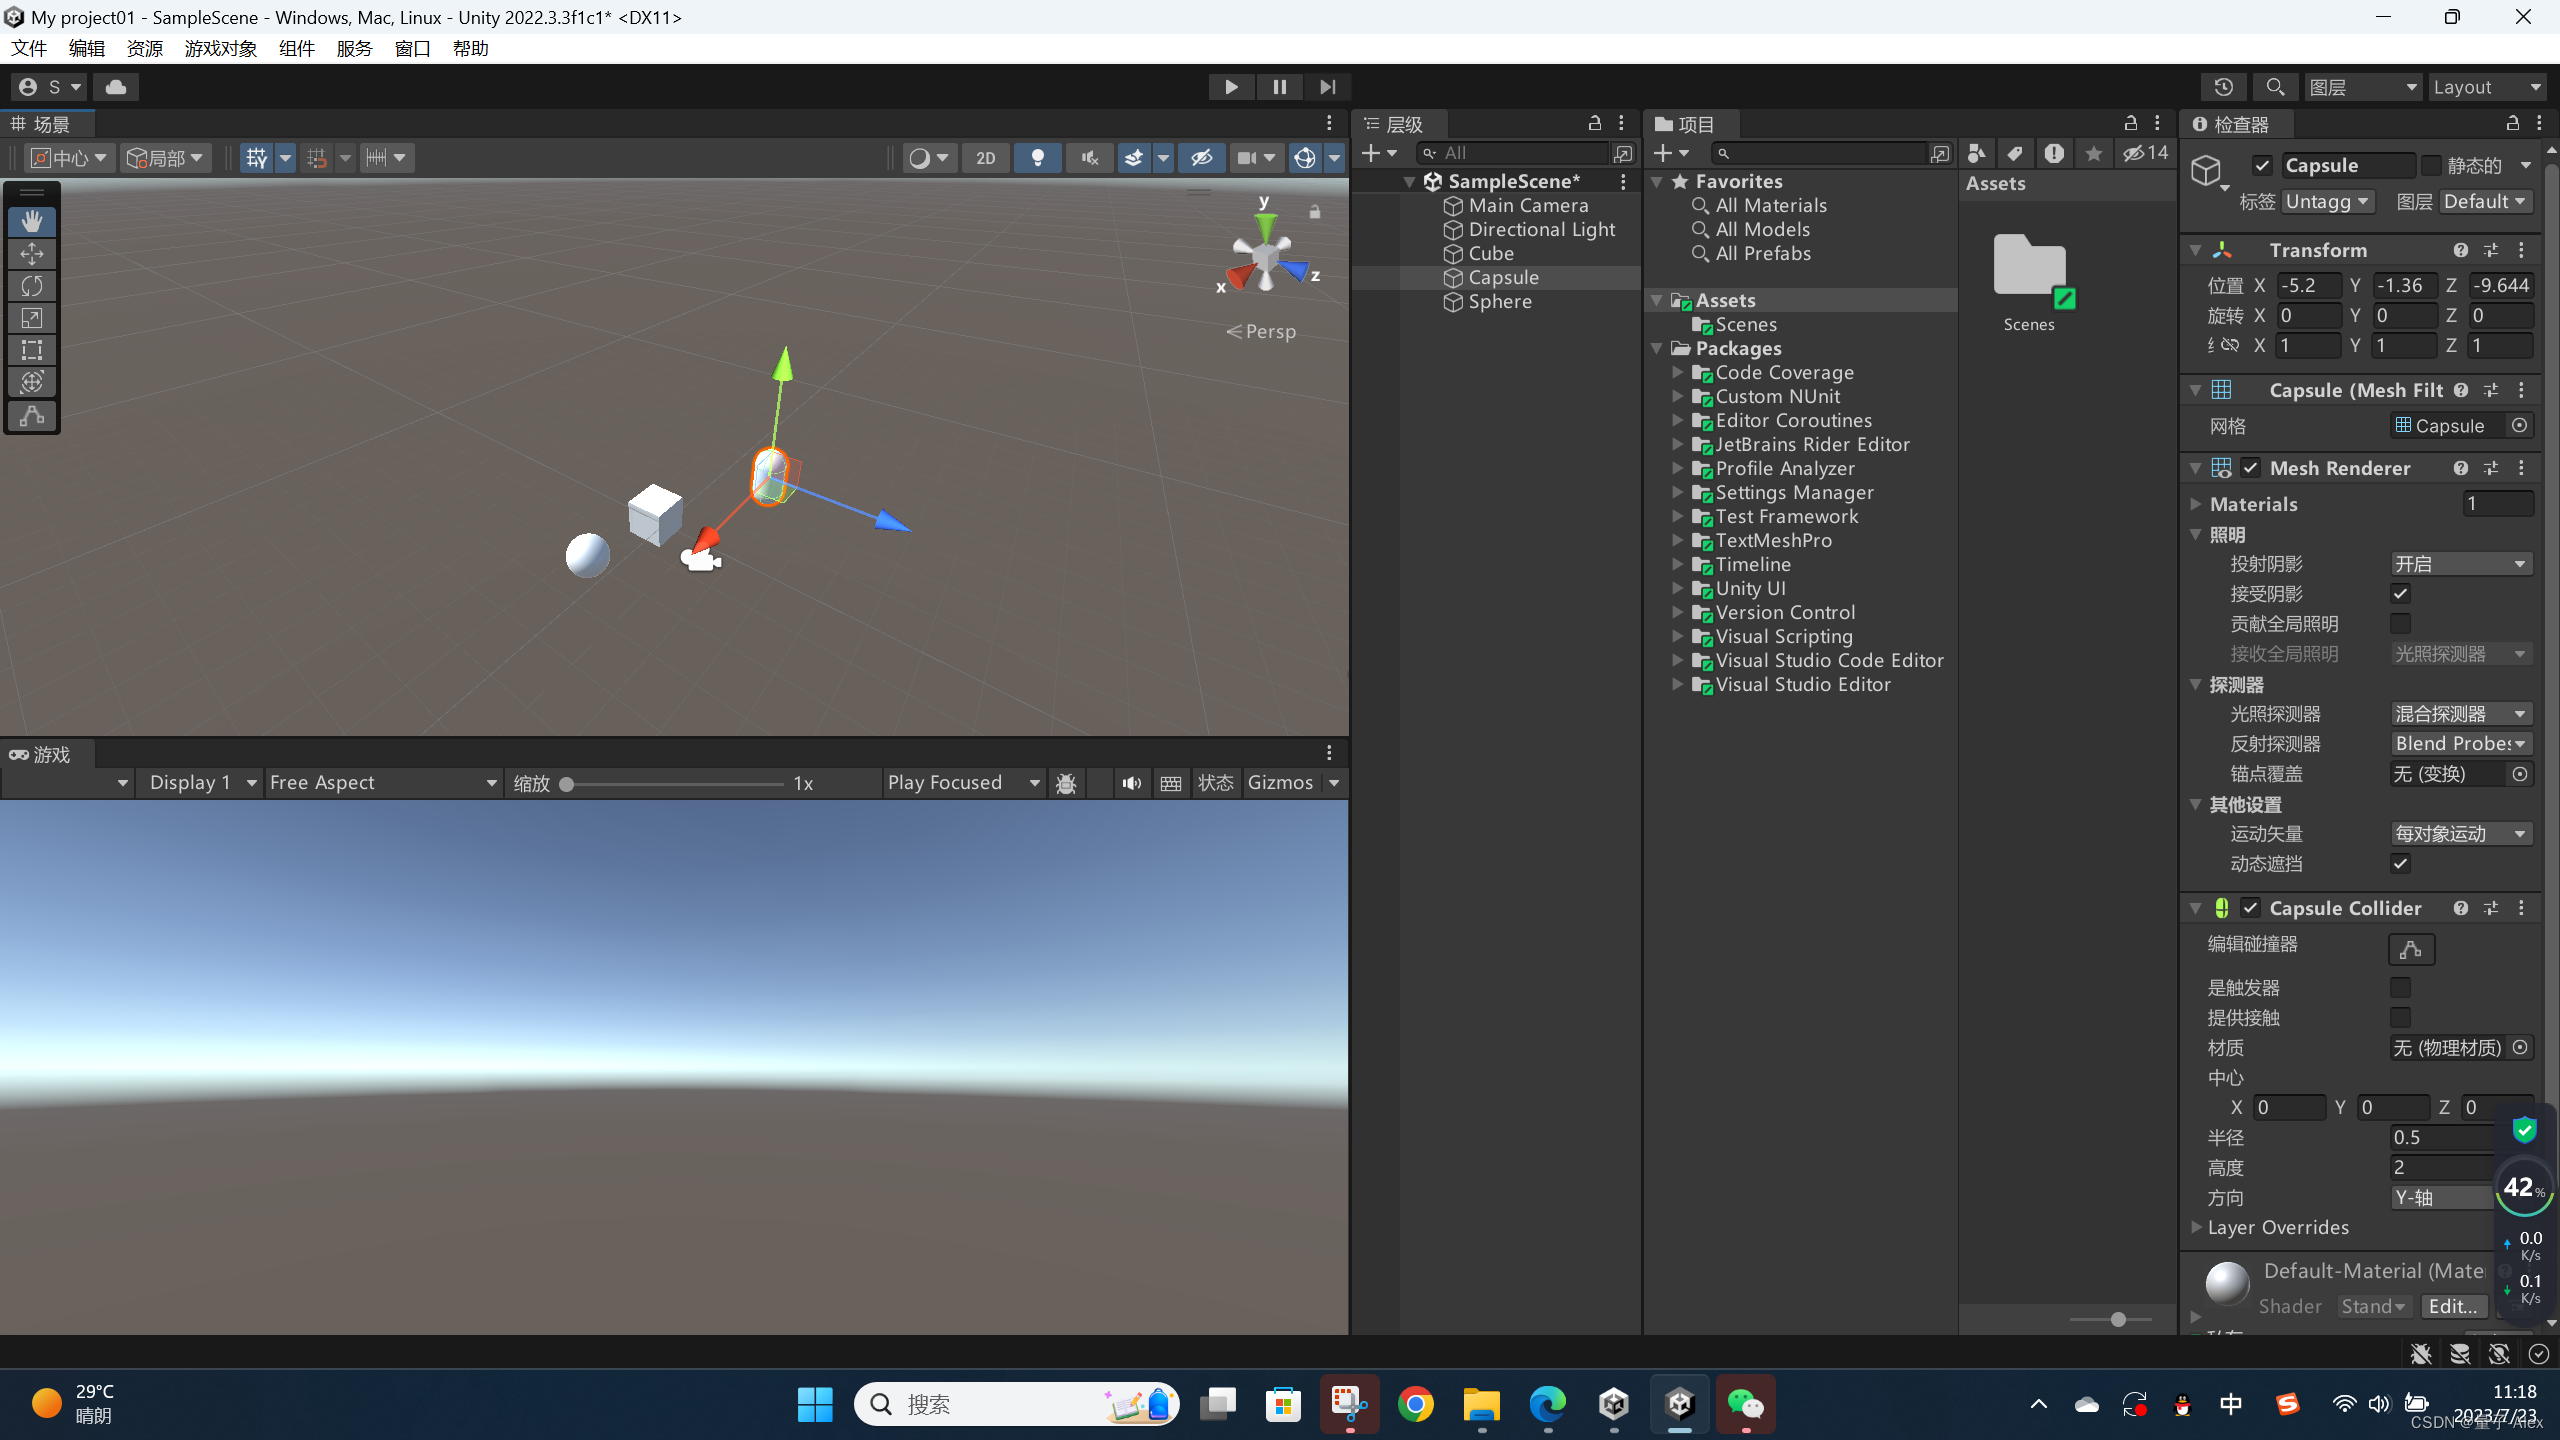The image size is (2560, 1440).
Task: Click the Edit Collider icon button
Action: [x=2410, y=948]
